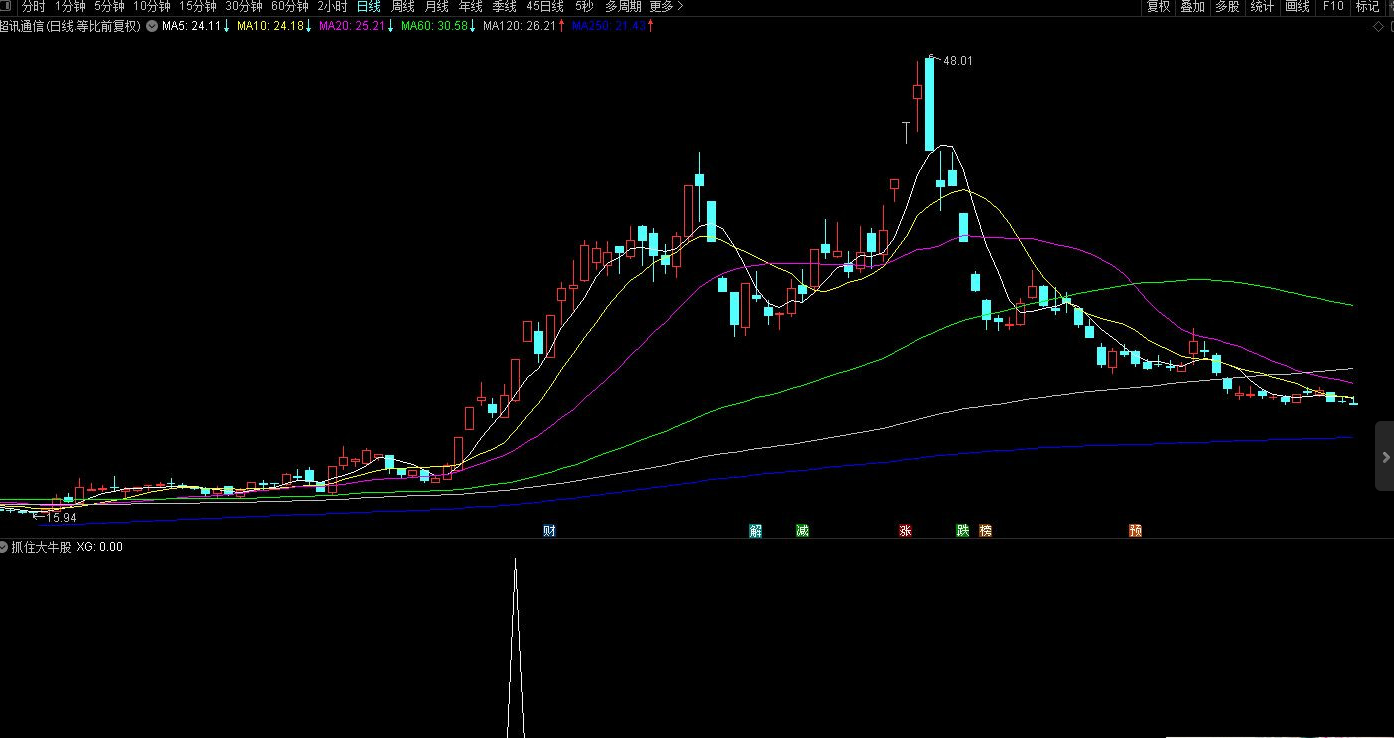Image resolution: width=1394 pixels, height=738 pixels.
Task: Open the 抓住大牛股 indicator dropdown
Action: point(5,547)
